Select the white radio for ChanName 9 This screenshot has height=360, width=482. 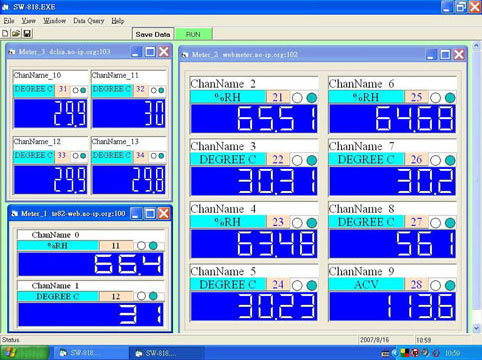tap(435, 285)
